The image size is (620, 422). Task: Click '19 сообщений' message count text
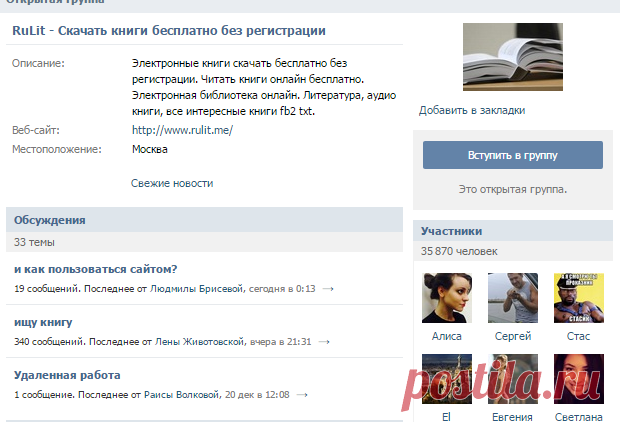click(x=47, y=289)
